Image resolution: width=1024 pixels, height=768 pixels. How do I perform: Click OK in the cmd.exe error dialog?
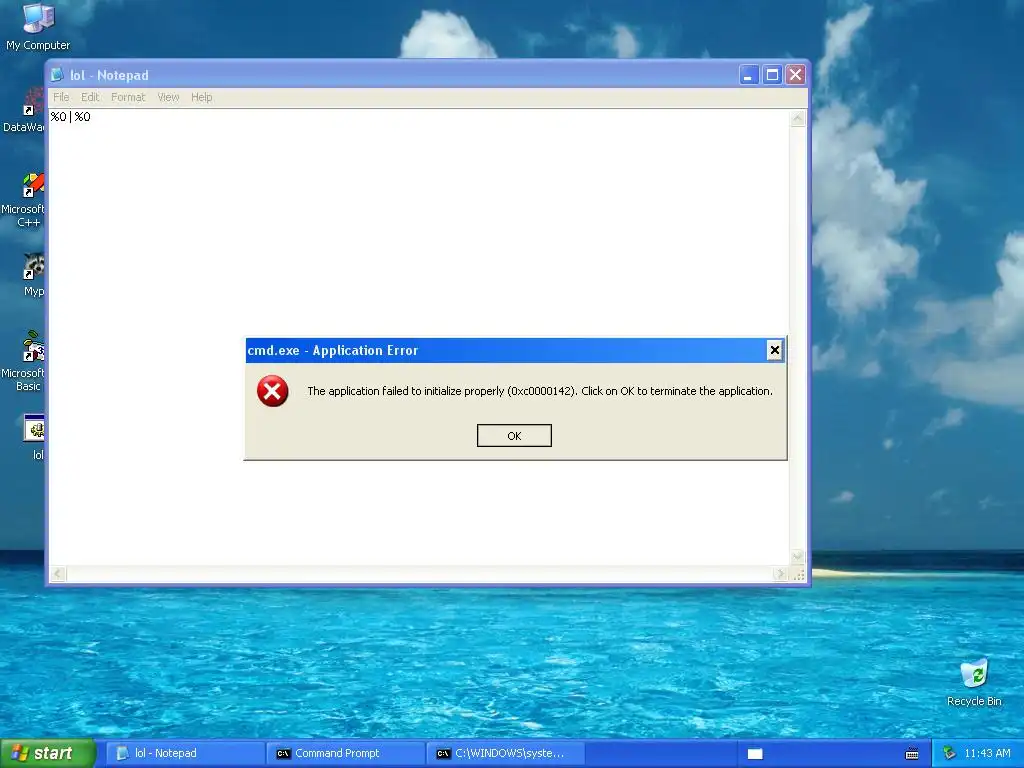(x=514, y=436)
